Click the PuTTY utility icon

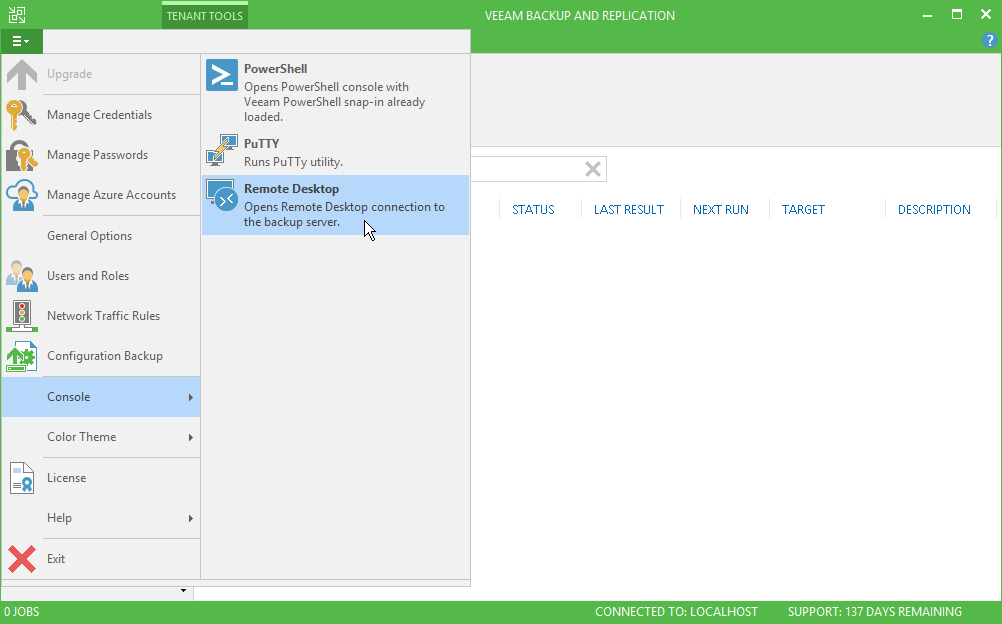[x=222, y=150]
